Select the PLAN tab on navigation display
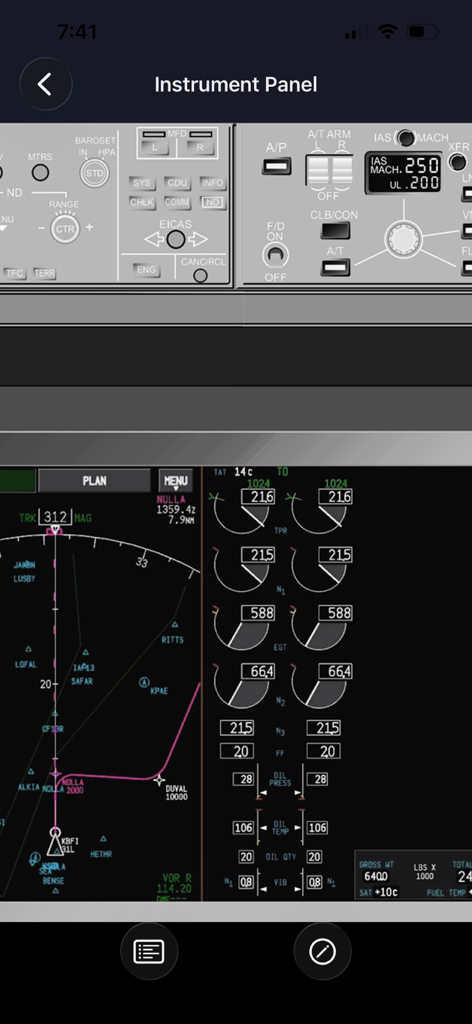 pyautogui.click(x=94, y=481)
